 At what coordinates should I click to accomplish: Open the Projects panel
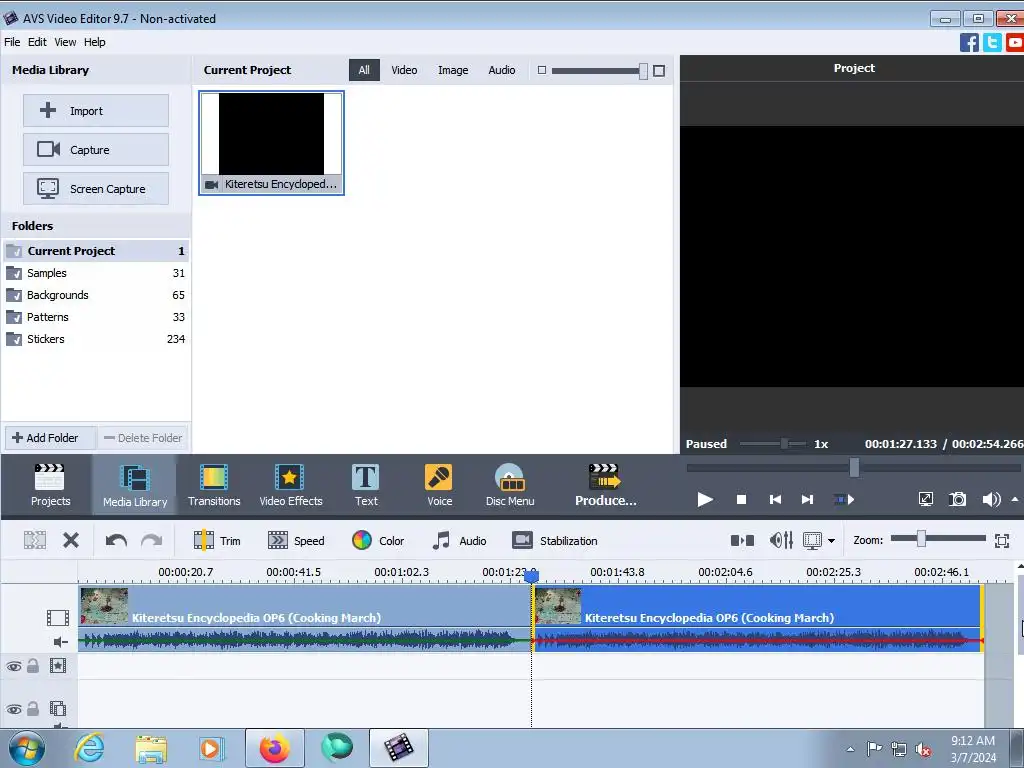point(50,485)
